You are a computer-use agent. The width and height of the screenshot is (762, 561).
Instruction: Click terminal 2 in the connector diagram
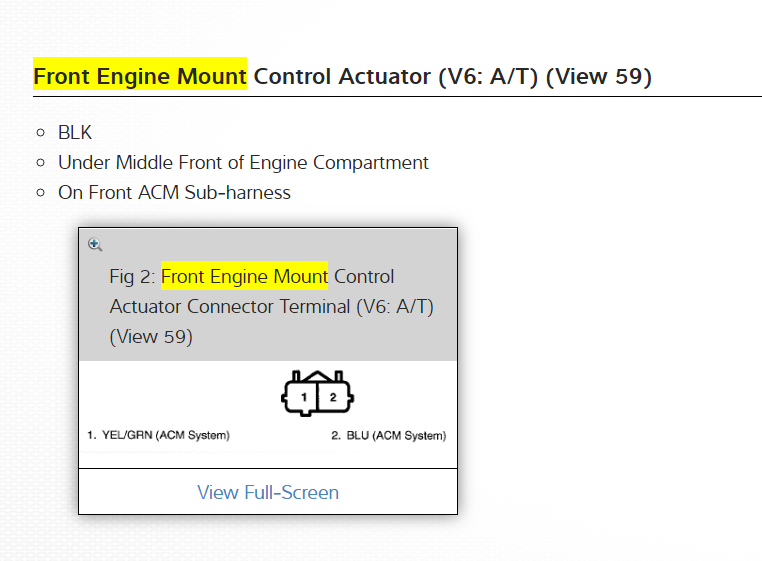click(x=334, y=397)
